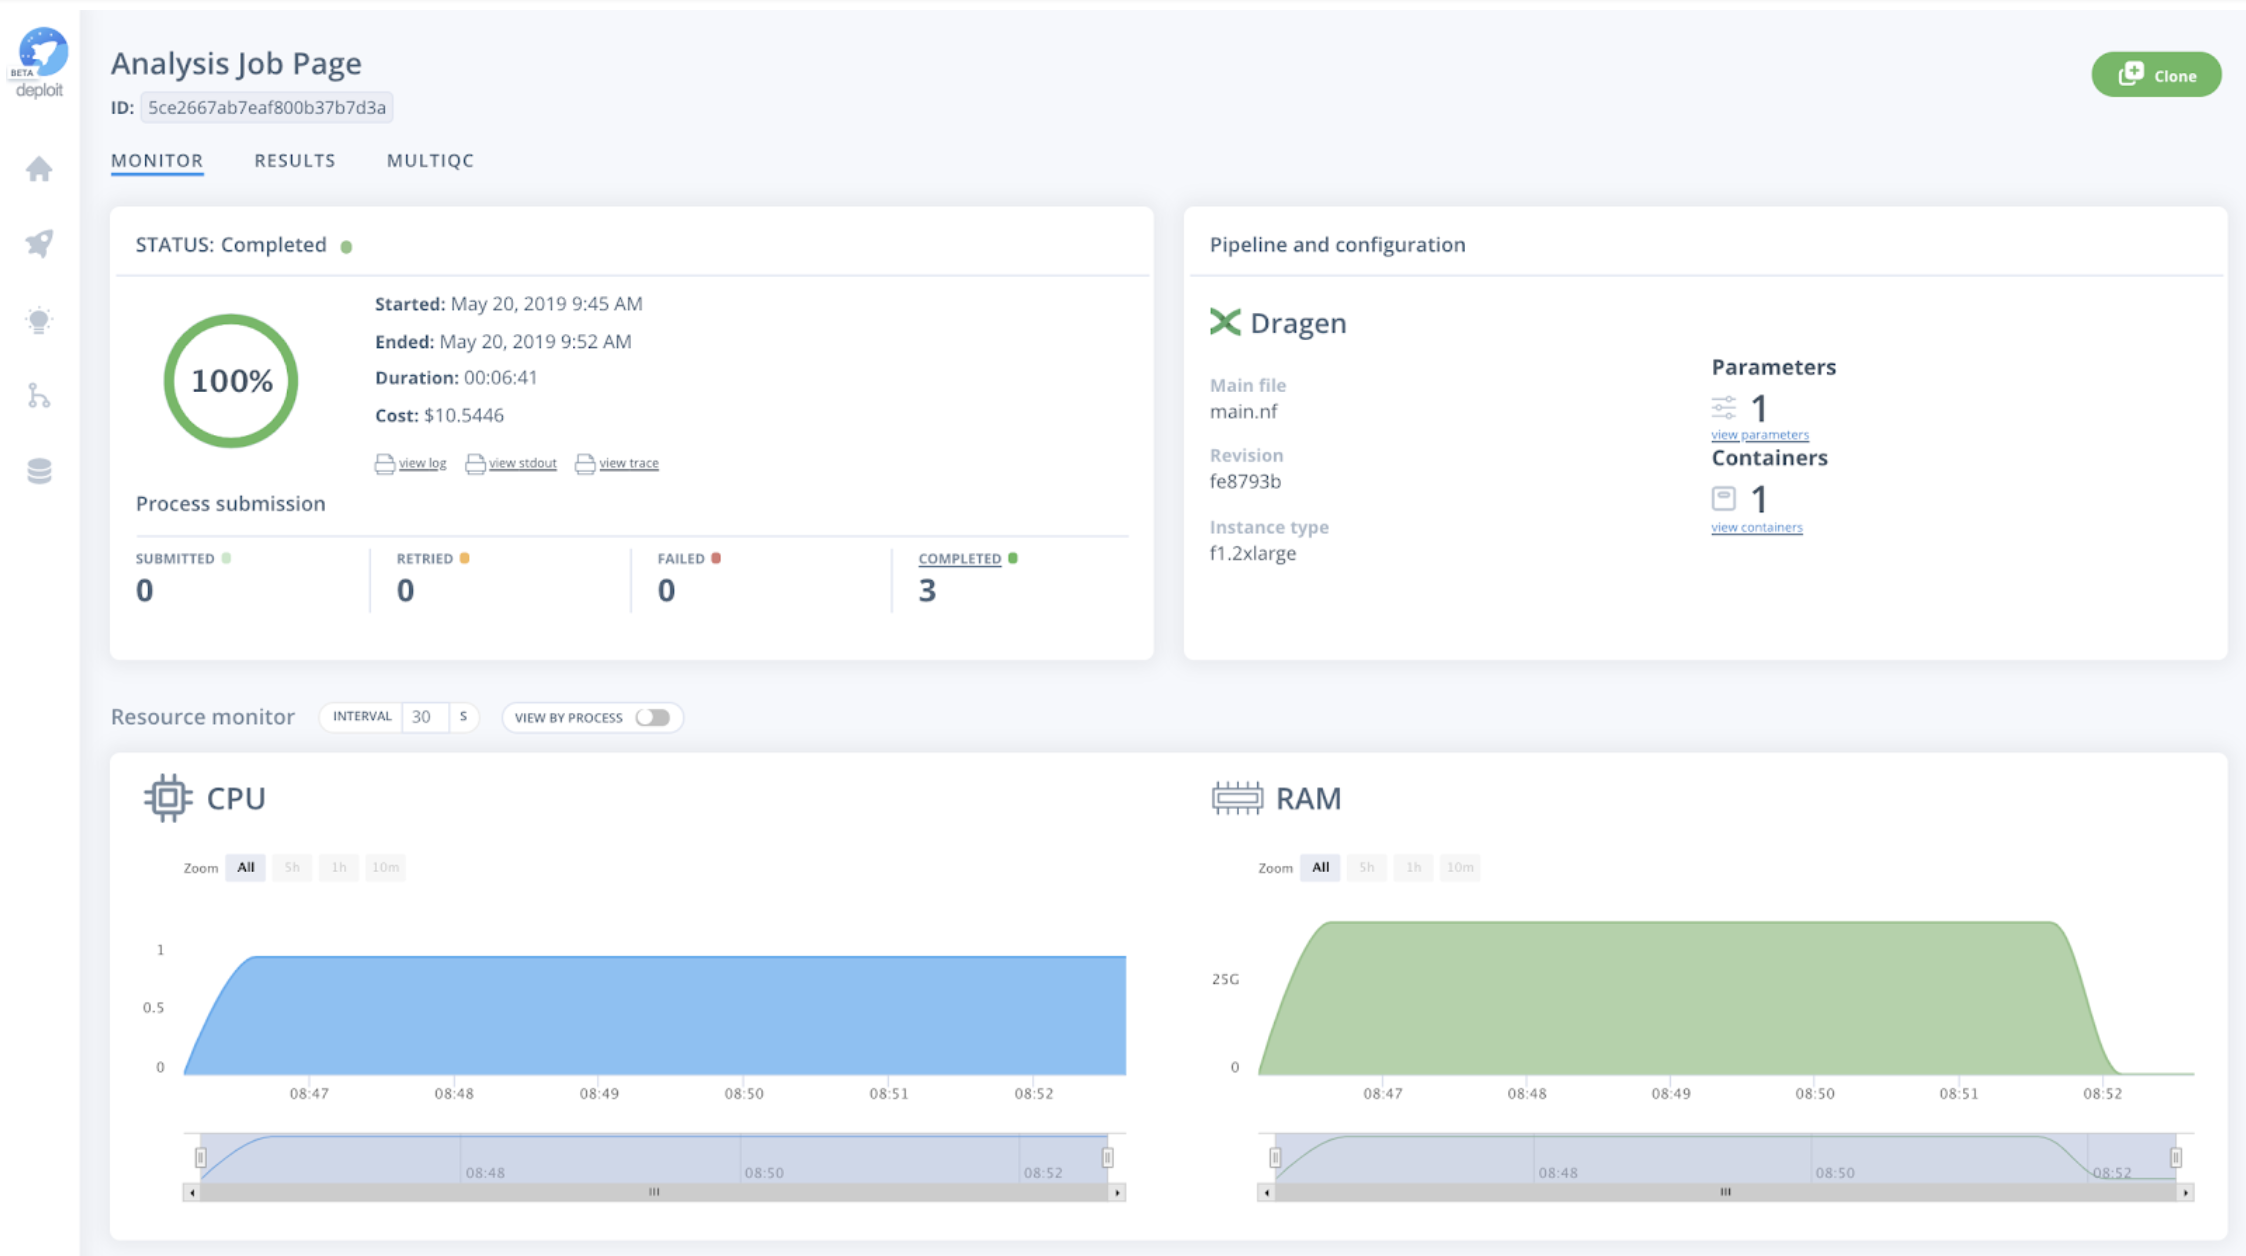The width and height of the screenshot is (2246, 1256).
Task: Open the MultiQC tab
Action: coord(431,160)
